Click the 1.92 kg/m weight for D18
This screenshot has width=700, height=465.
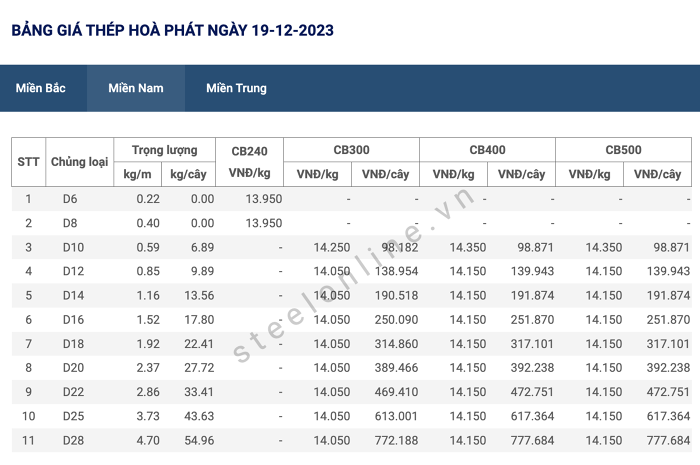(148, 344)
